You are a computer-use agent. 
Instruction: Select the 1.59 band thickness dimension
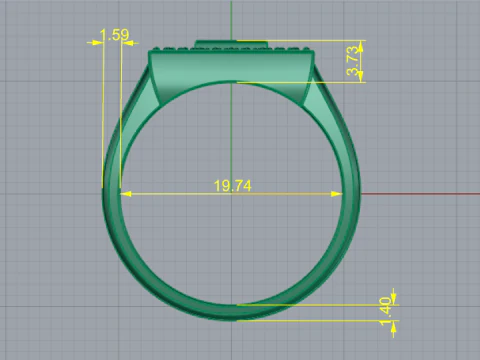[114, 35]
